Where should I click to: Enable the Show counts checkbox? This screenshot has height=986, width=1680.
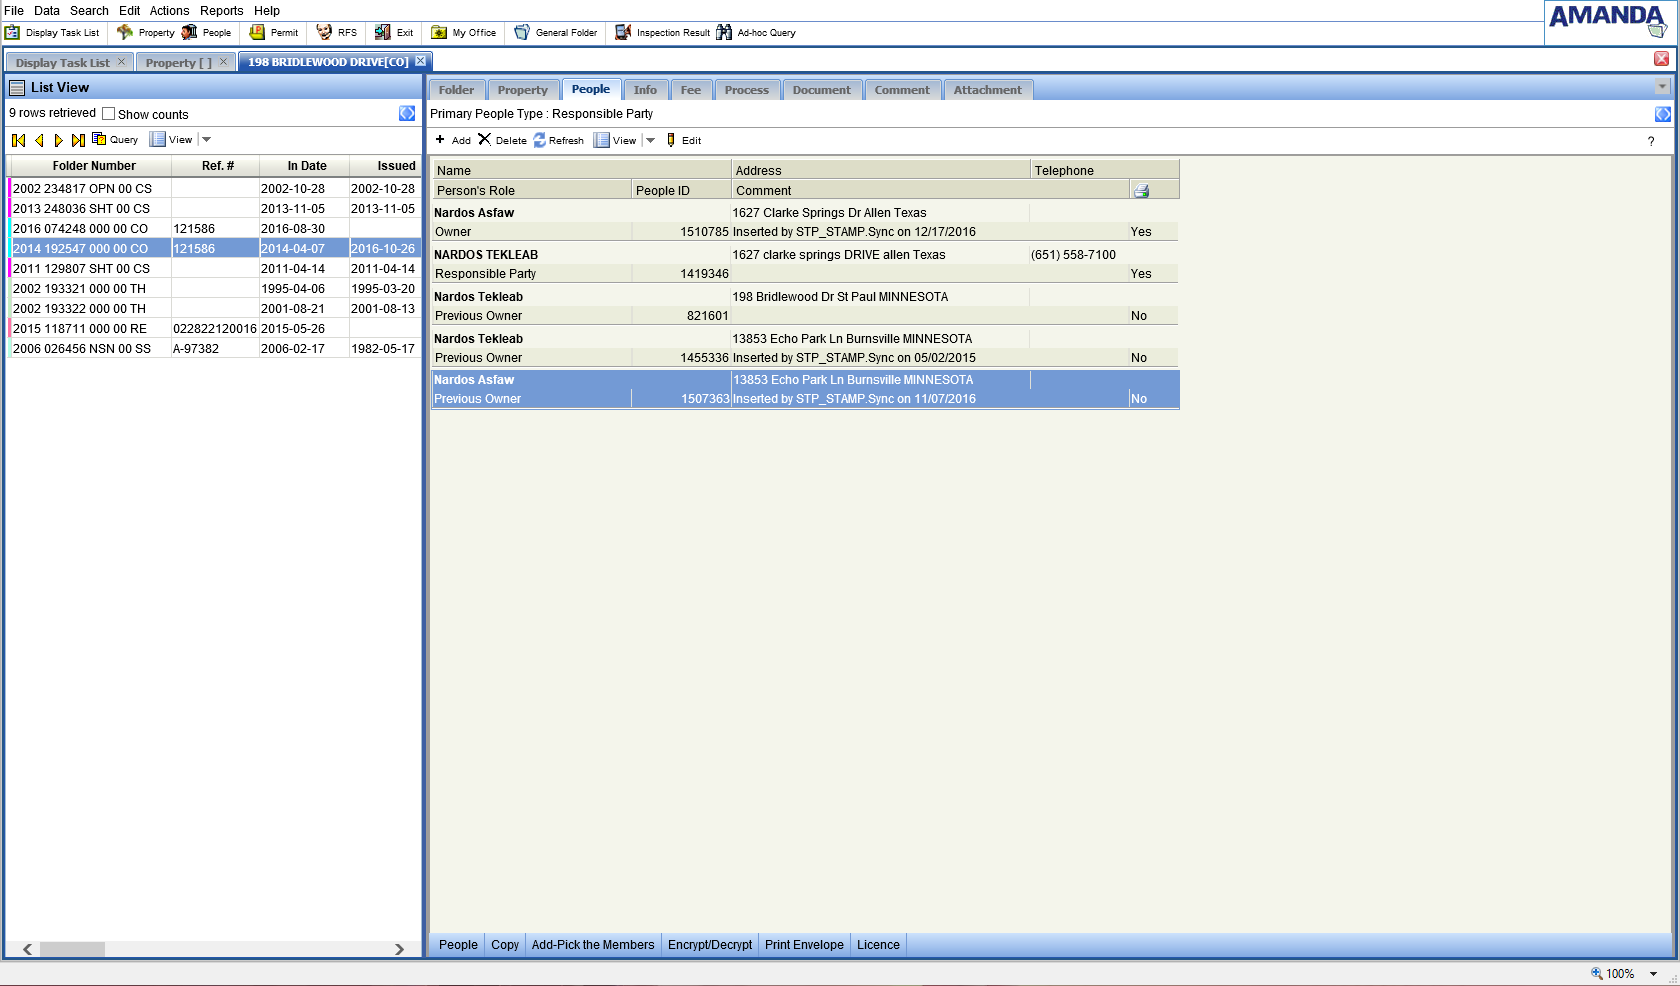click(x=109, y=114)
